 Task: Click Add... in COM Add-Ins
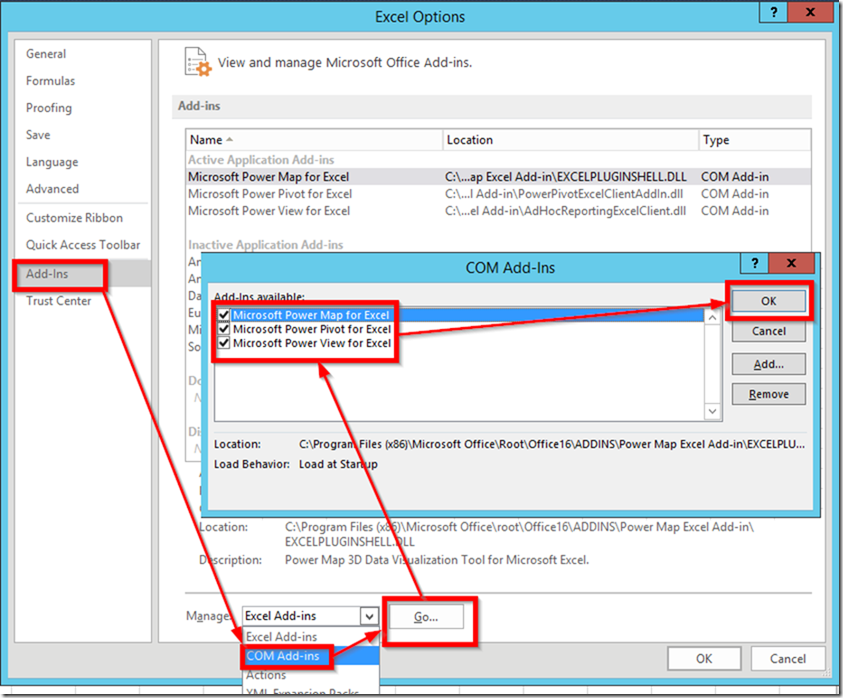(768, 365)
